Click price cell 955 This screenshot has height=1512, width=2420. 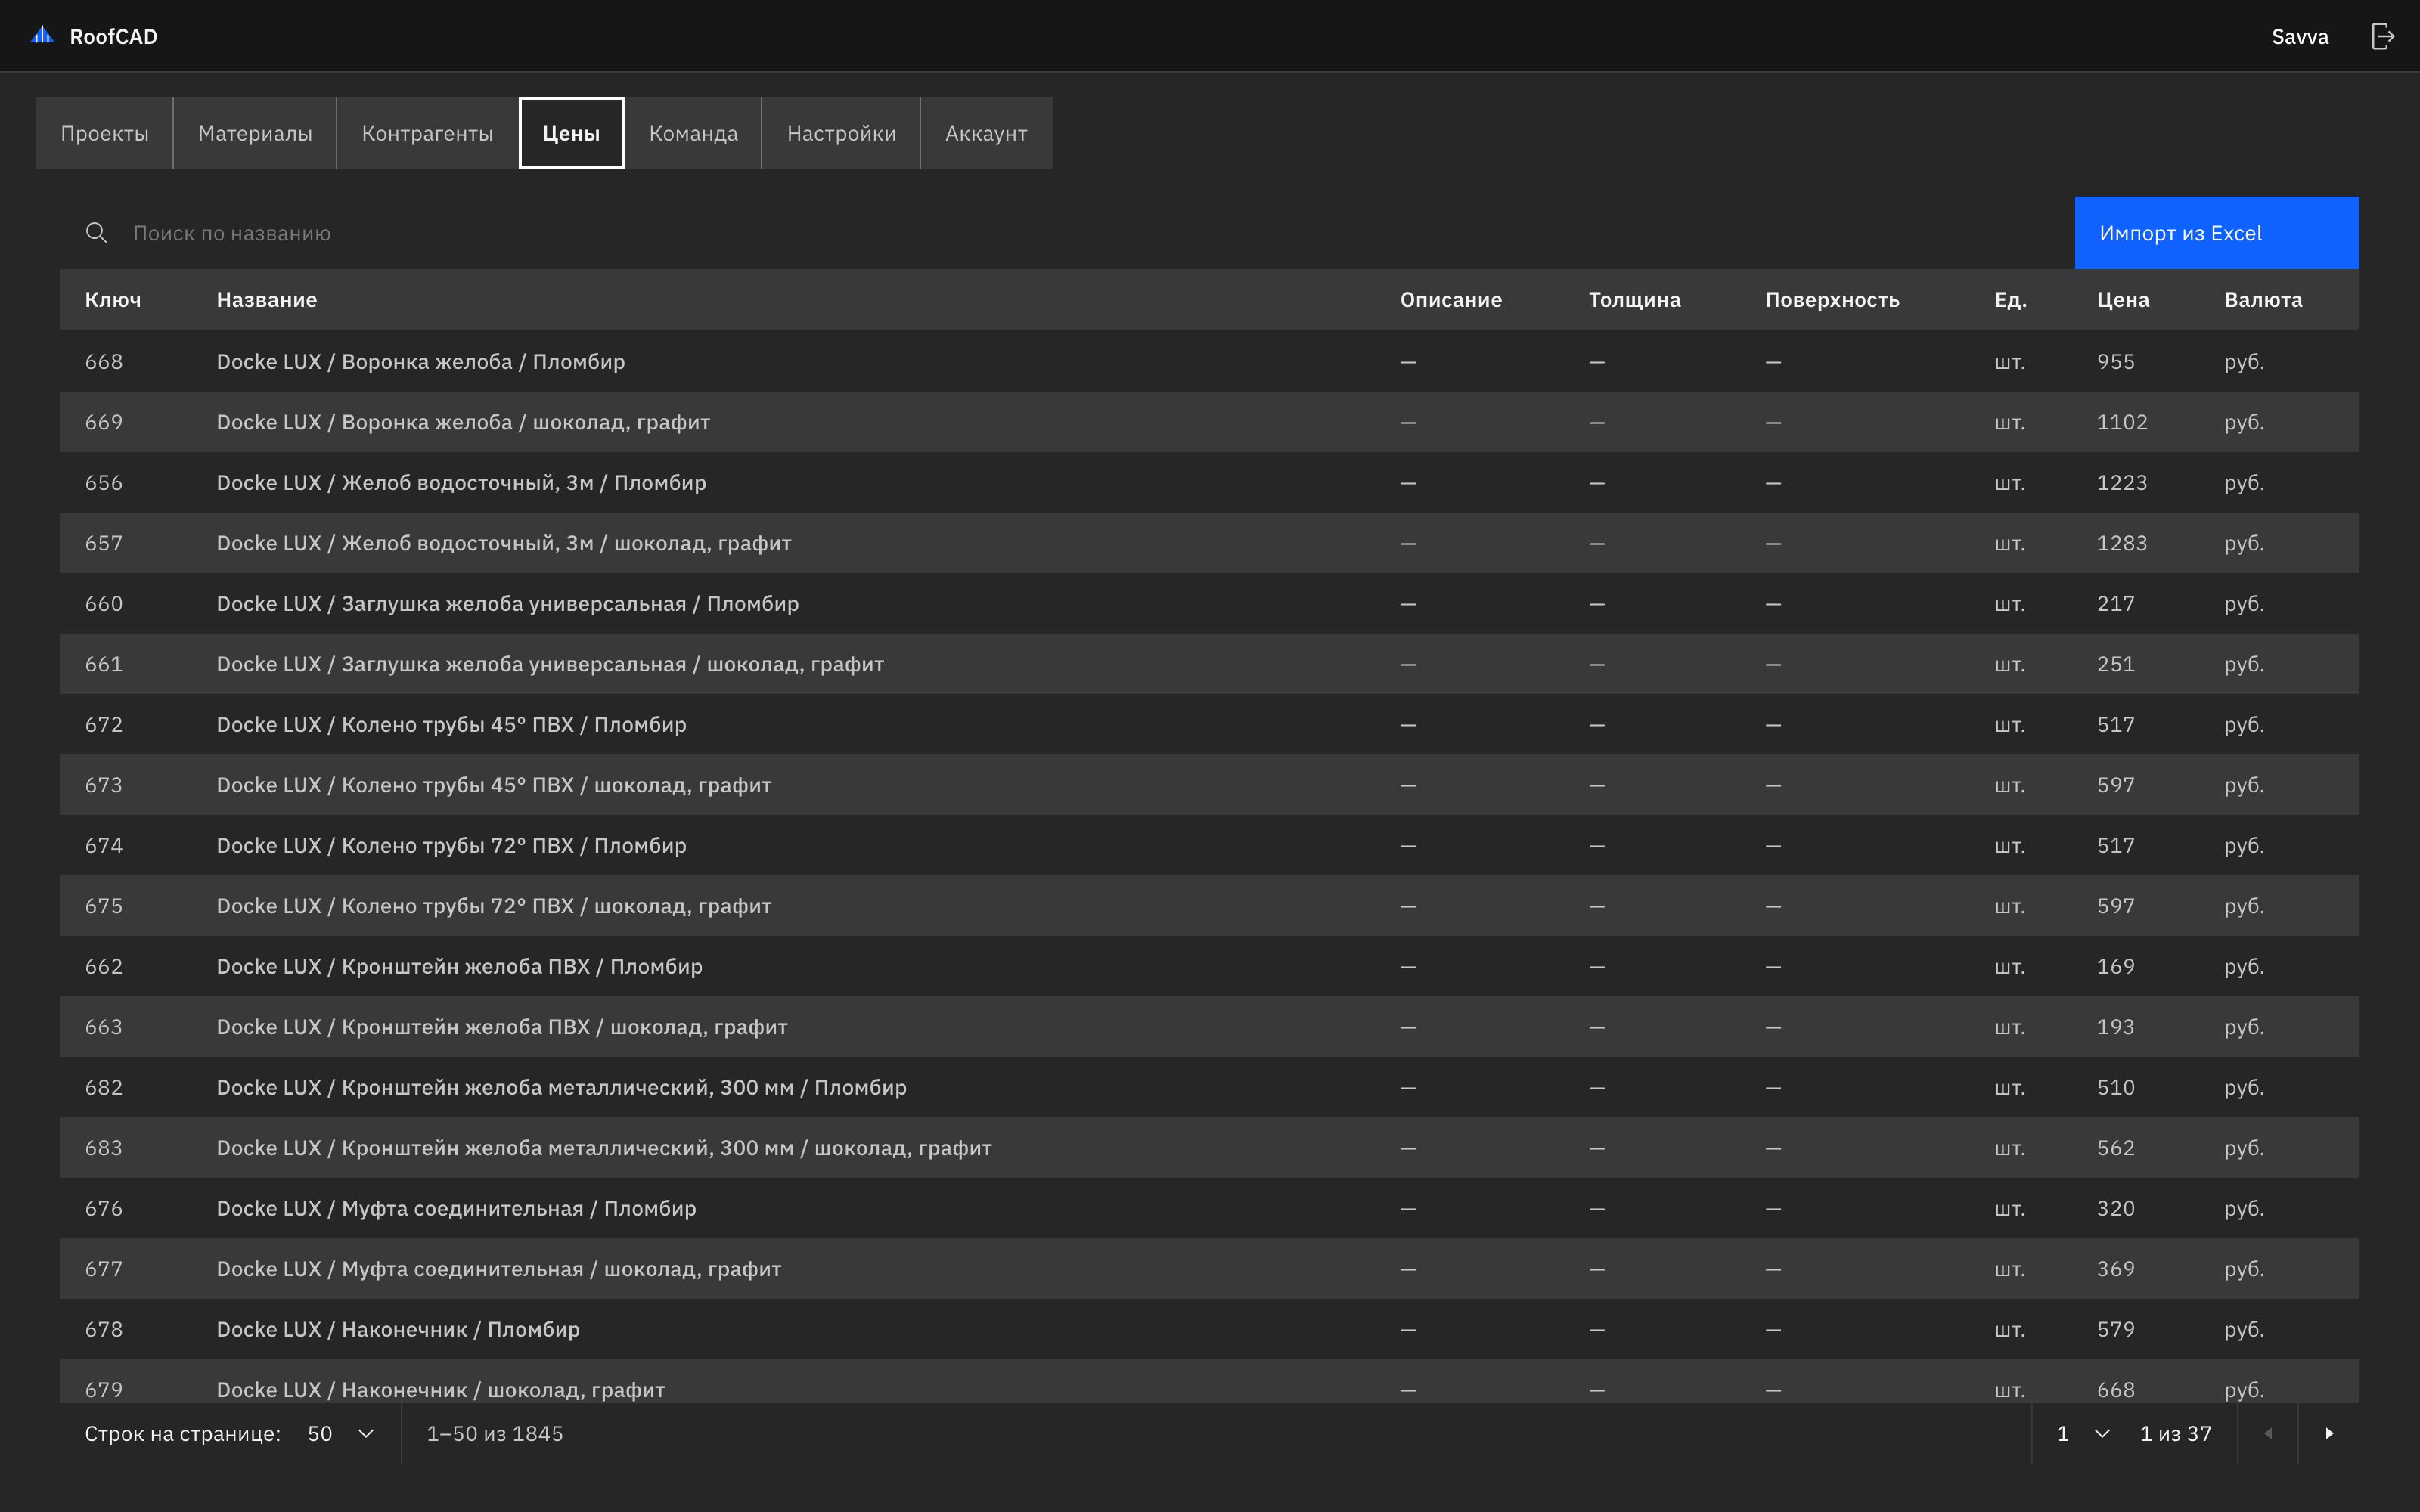point(2116,361)
